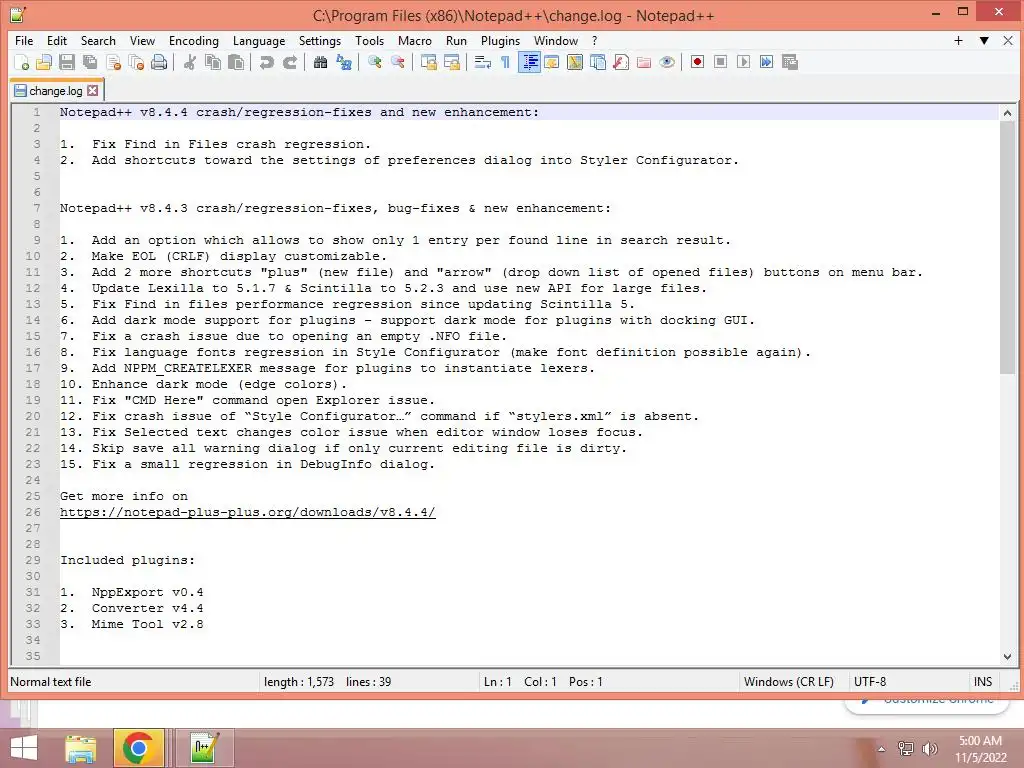
Task: Zoom out using the magnifier minus icon
Action: [398, 62]
